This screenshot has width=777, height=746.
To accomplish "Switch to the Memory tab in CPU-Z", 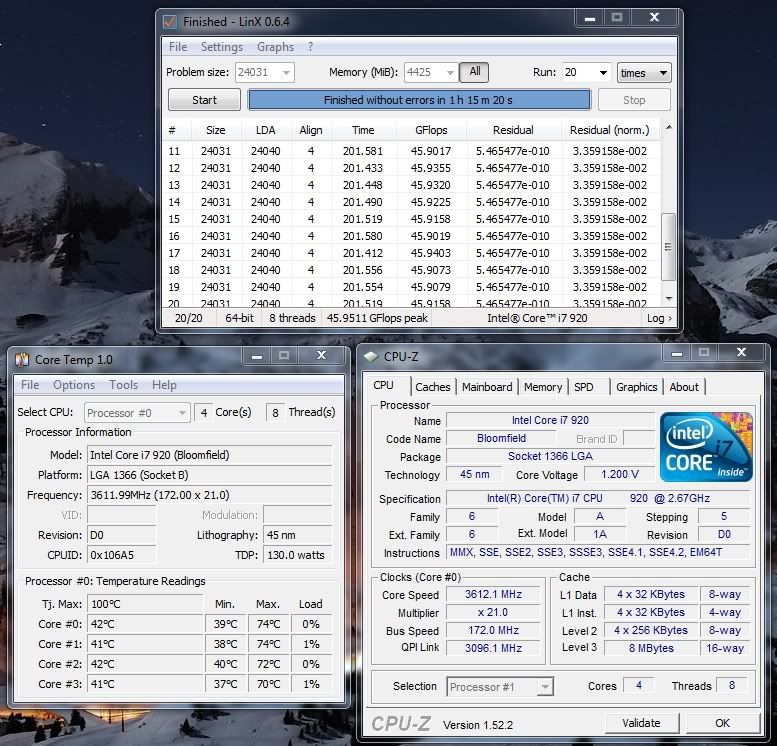I will pos(543,387).
